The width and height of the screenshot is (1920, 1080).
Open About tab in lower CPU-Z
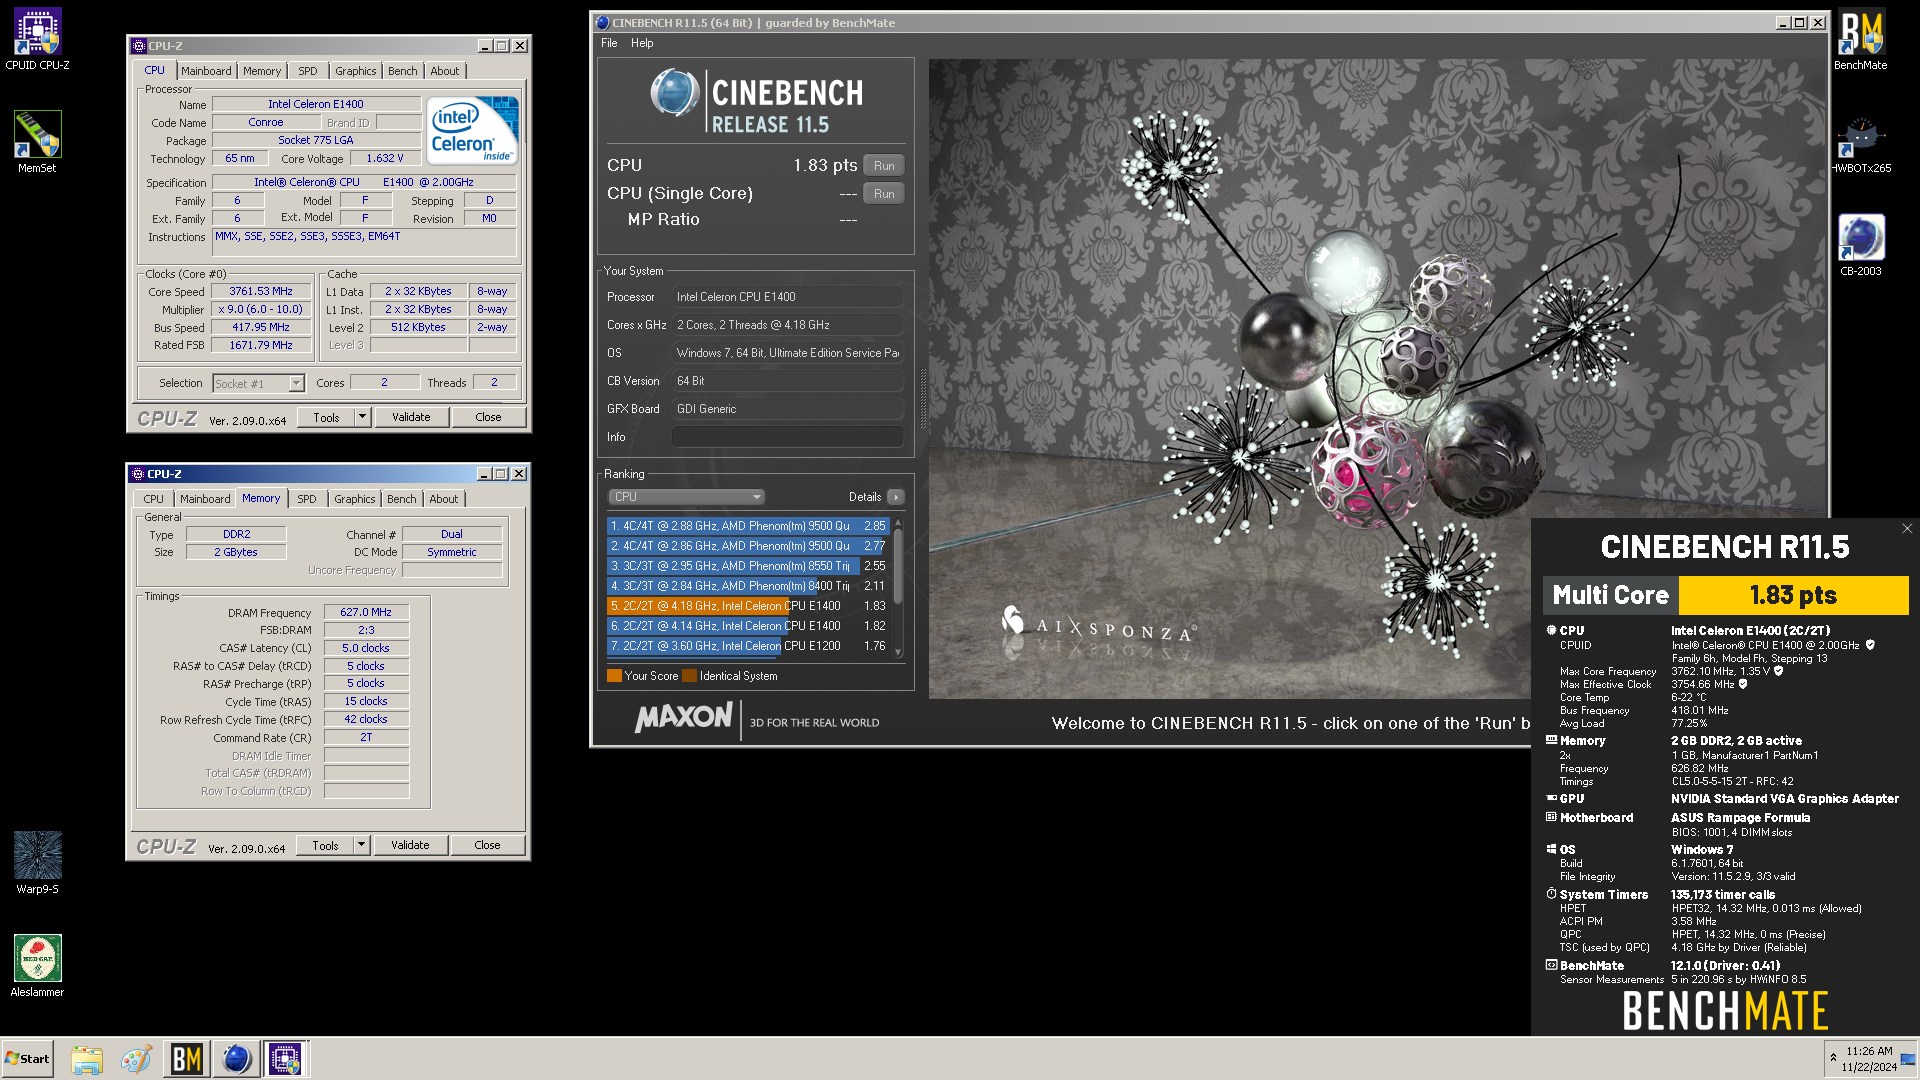click(444, 499)
